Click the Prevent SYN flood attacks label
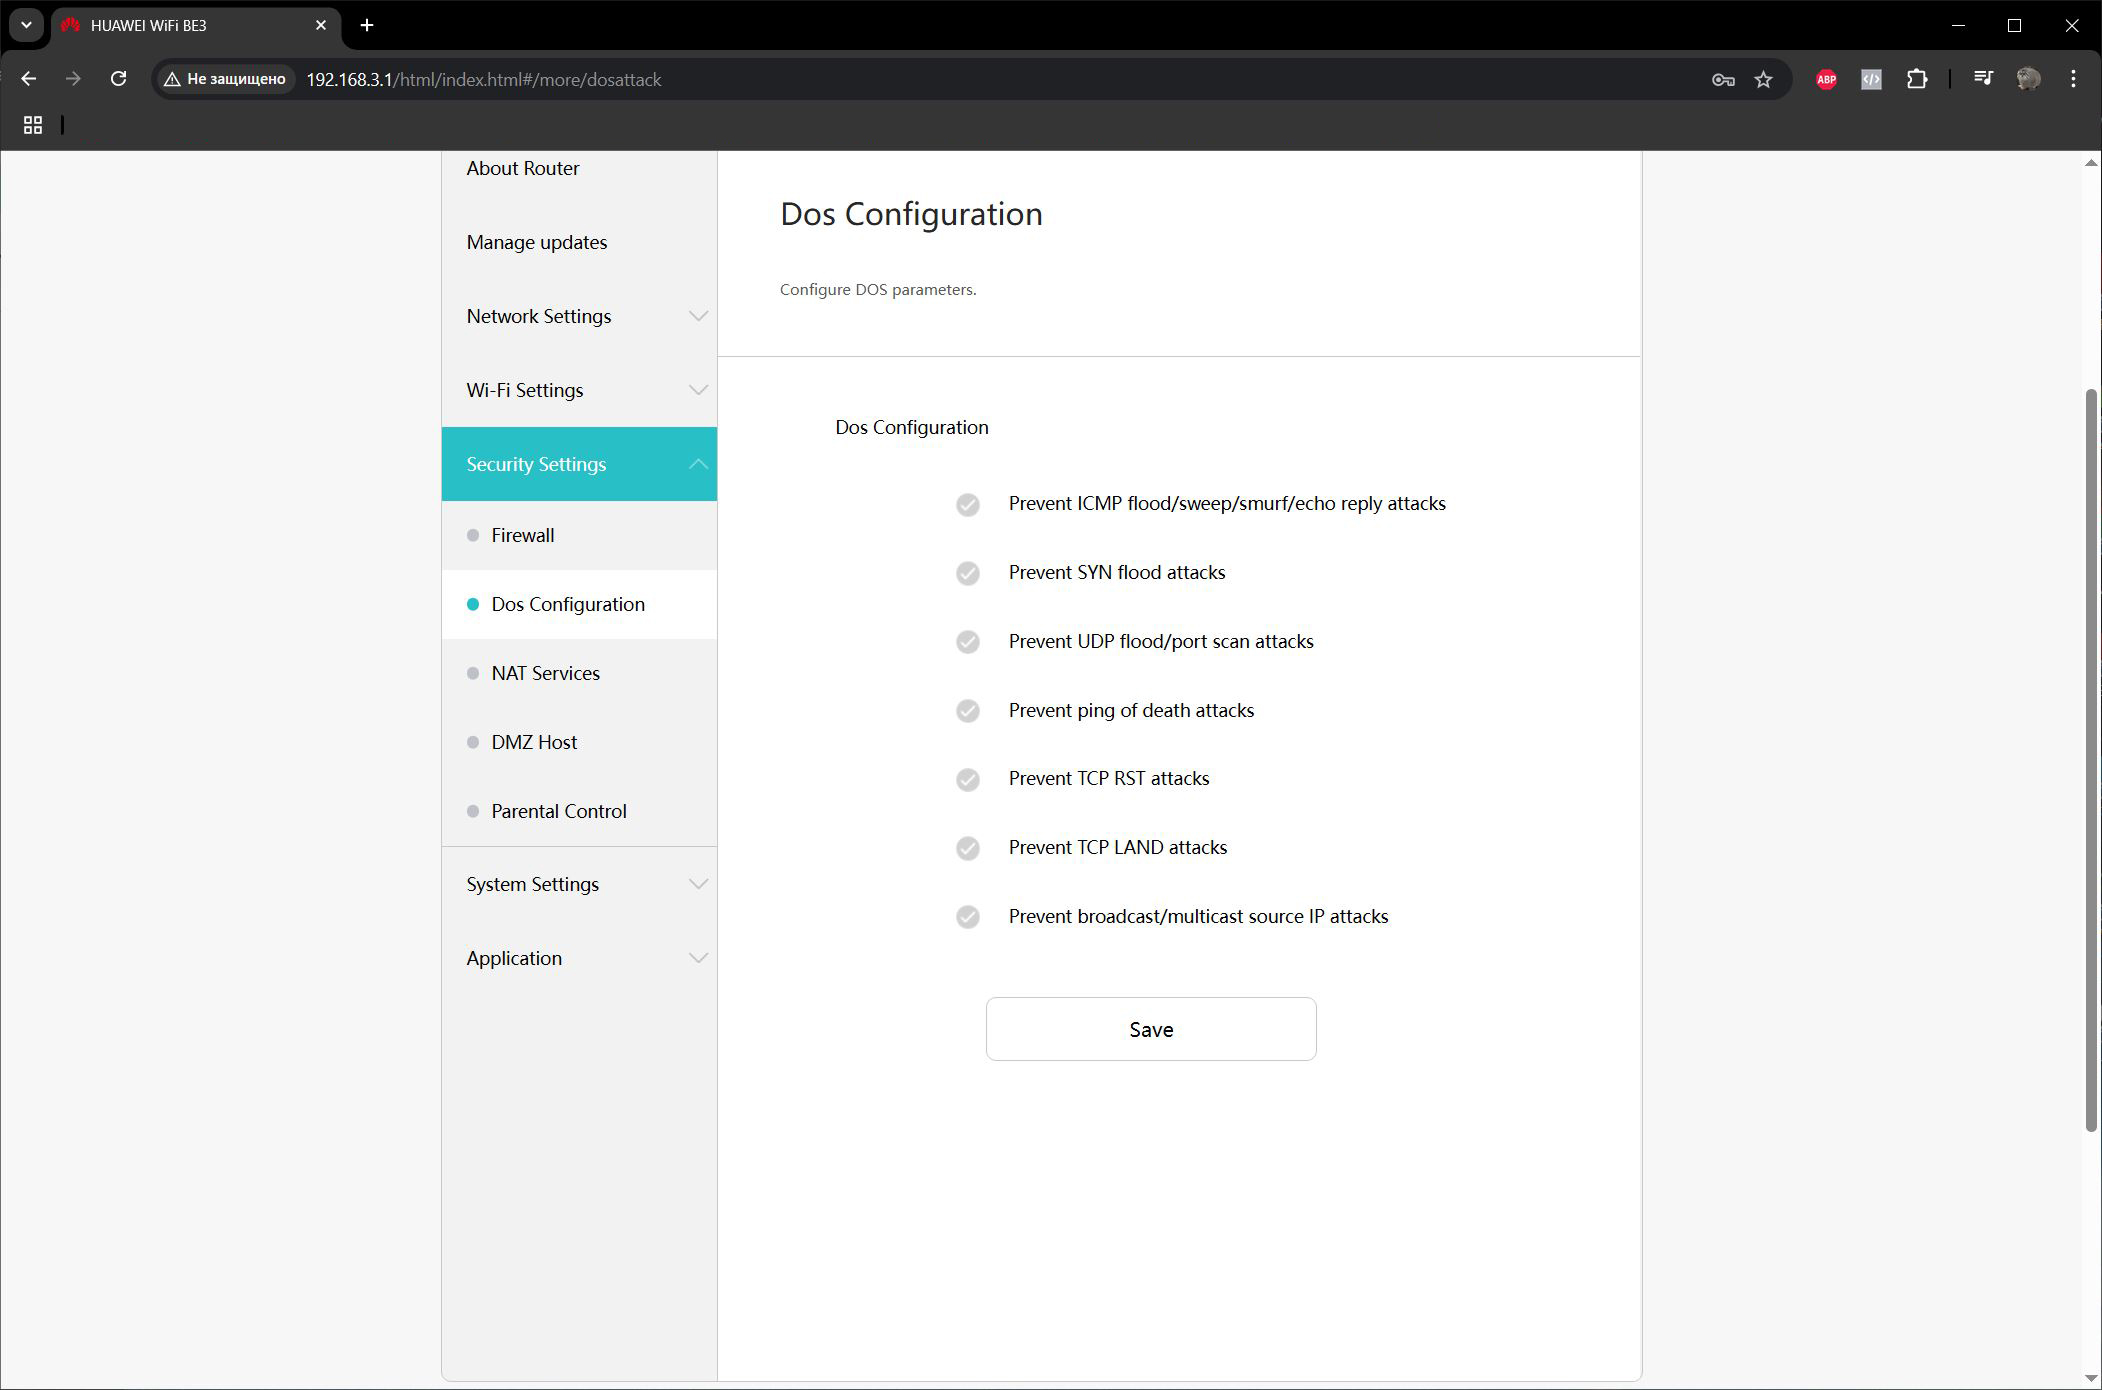2102x1390 pixels. coord(1116,573)
